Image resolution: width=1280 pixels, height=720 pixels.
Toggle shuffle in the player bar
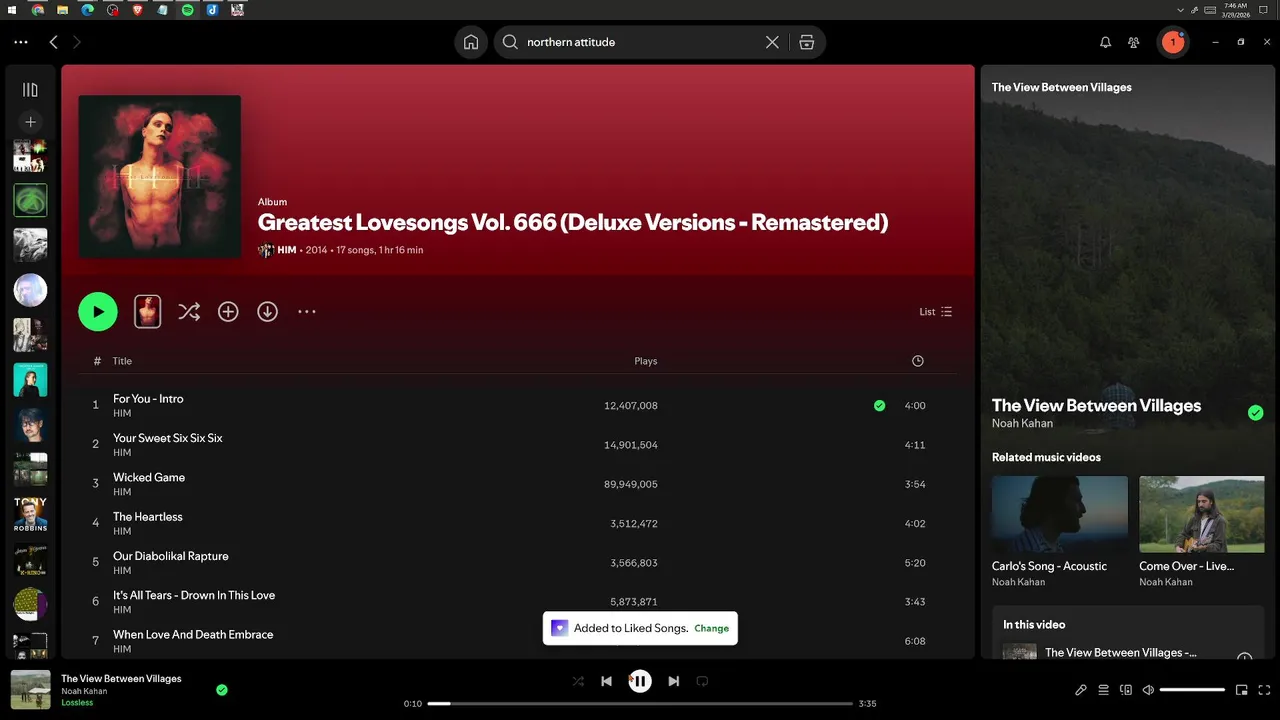click(578, 681)
